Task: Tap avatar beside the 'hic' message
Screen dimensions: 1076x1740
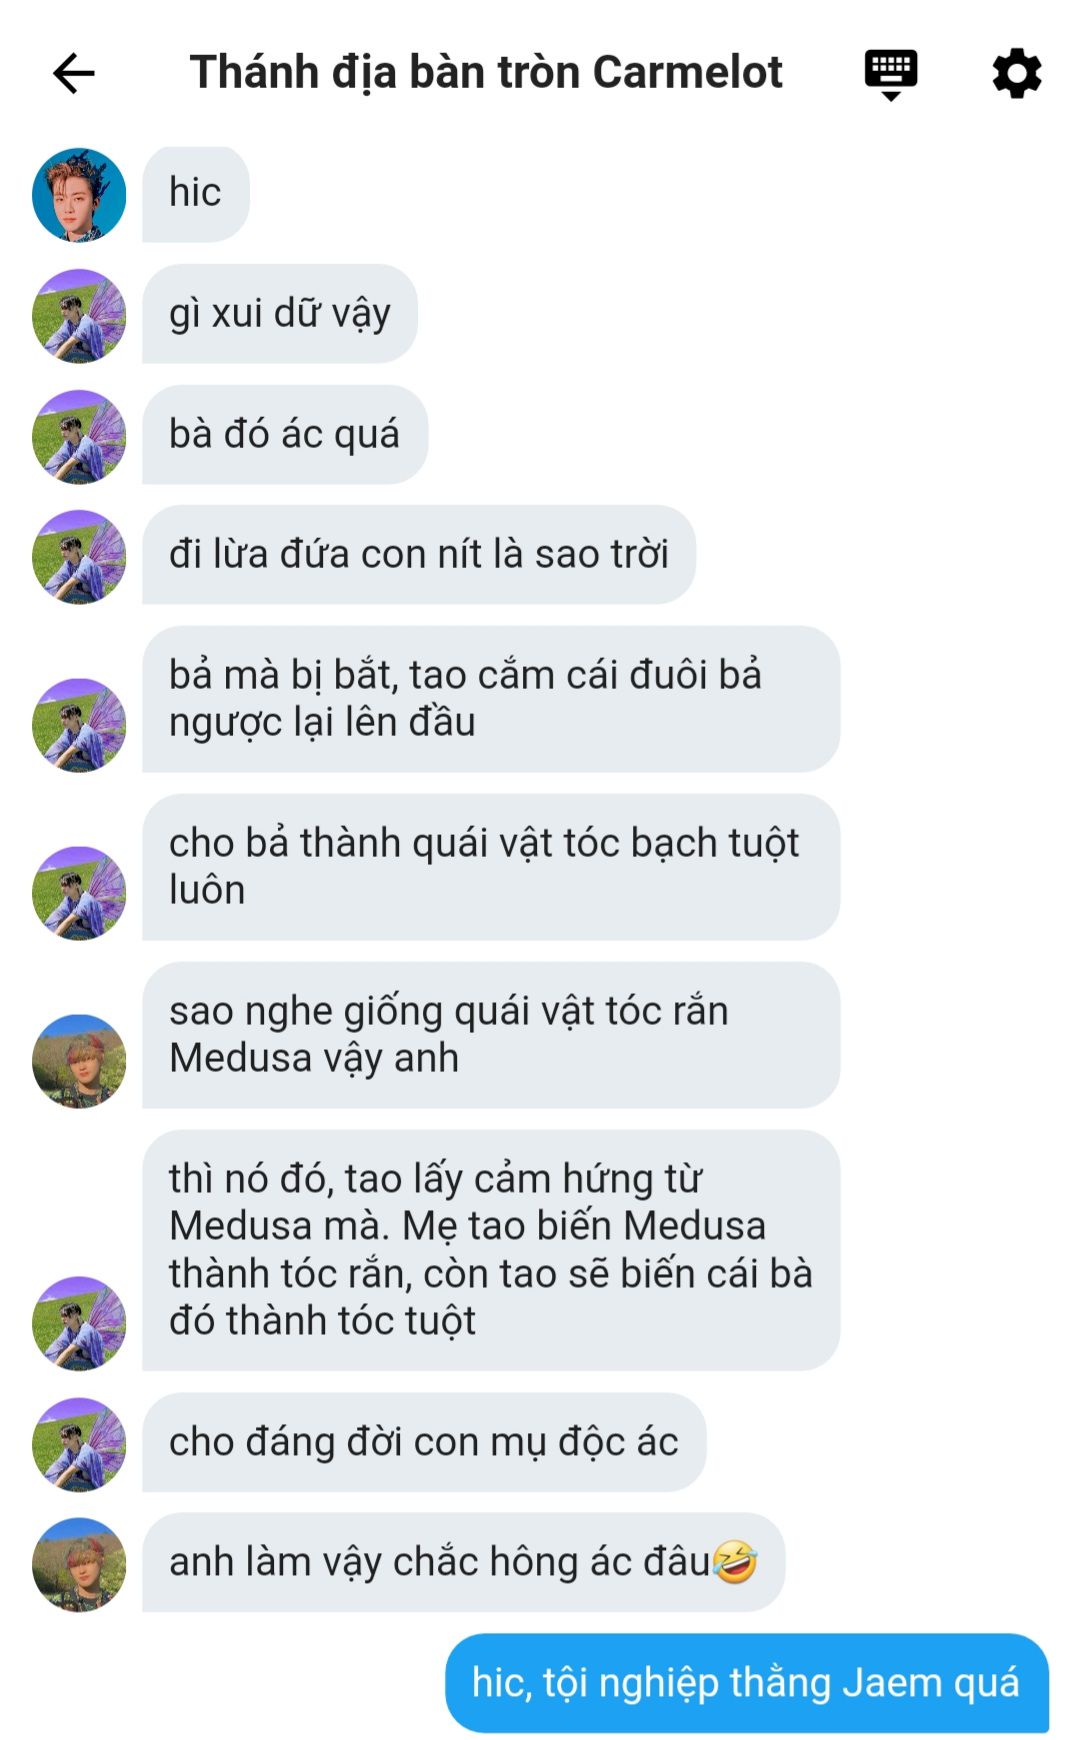Action: pyautogui.click(x=79, y=195)
